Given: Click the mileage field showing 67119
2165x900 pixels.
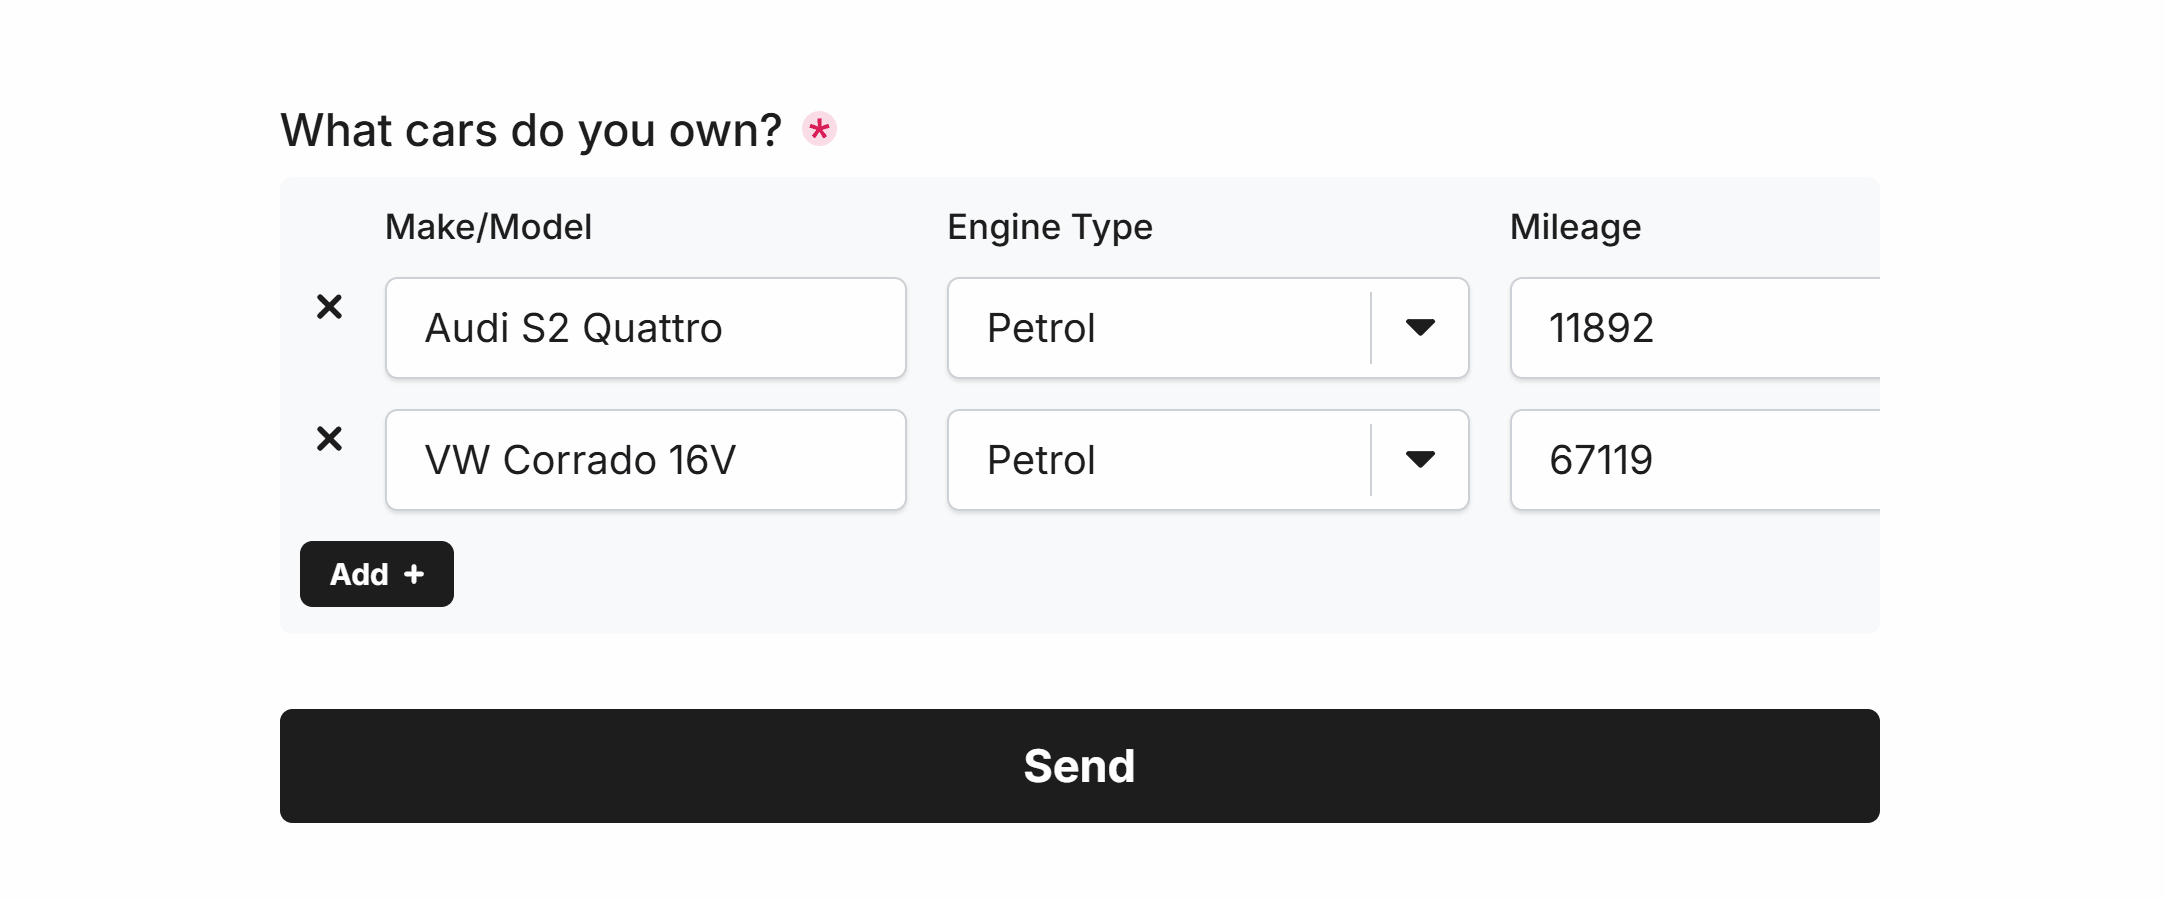Looking at the screenshot, I should pyautogui.click(x=1694, y=460).
